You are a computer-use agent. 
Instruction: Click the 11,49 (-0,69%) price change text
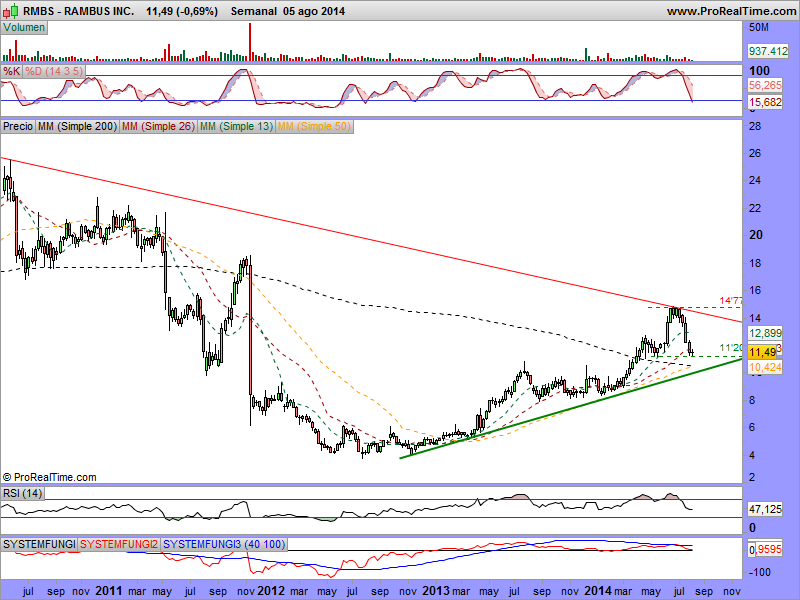click(x=182, y=11)
